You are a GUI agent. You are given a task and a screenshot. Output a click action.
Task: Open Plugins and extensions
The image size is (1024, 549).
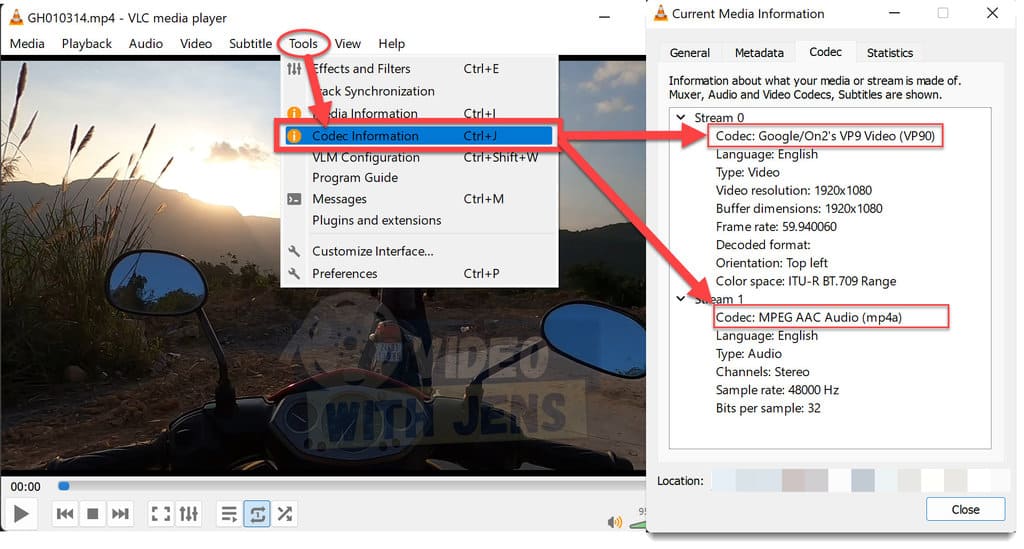(x=421, y=221)
